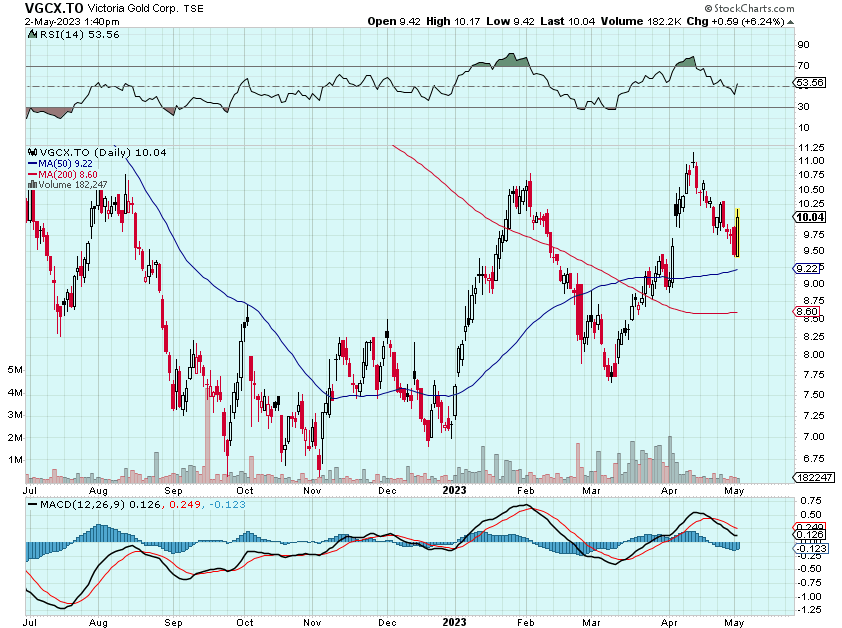842x628 pixels.
Task: Click the 7.00 price axis label
Action: (814, 437)
